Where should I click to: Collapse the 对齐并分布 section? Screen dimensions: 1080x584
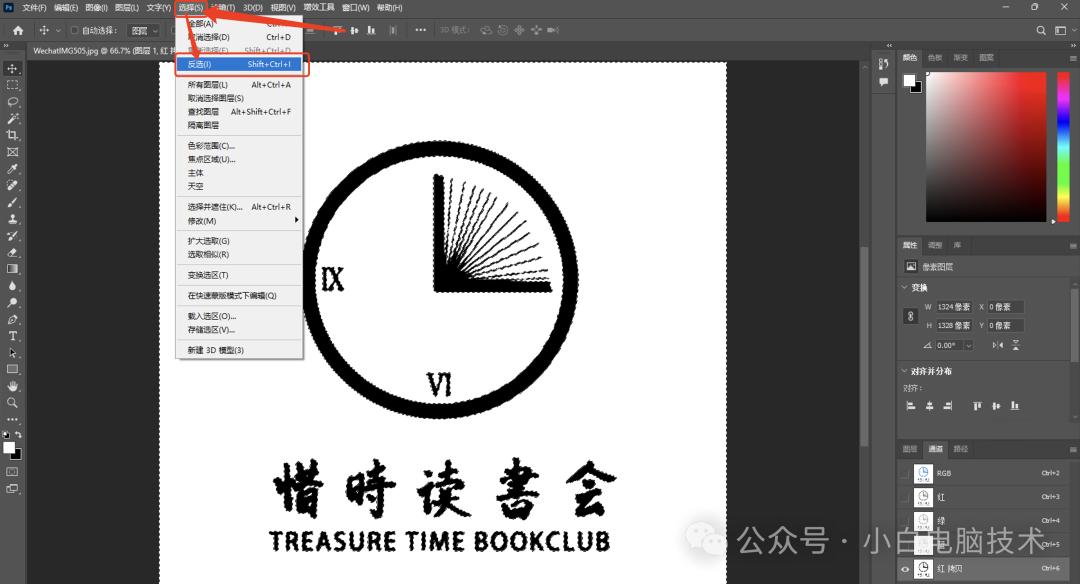[x=904, y=371]
